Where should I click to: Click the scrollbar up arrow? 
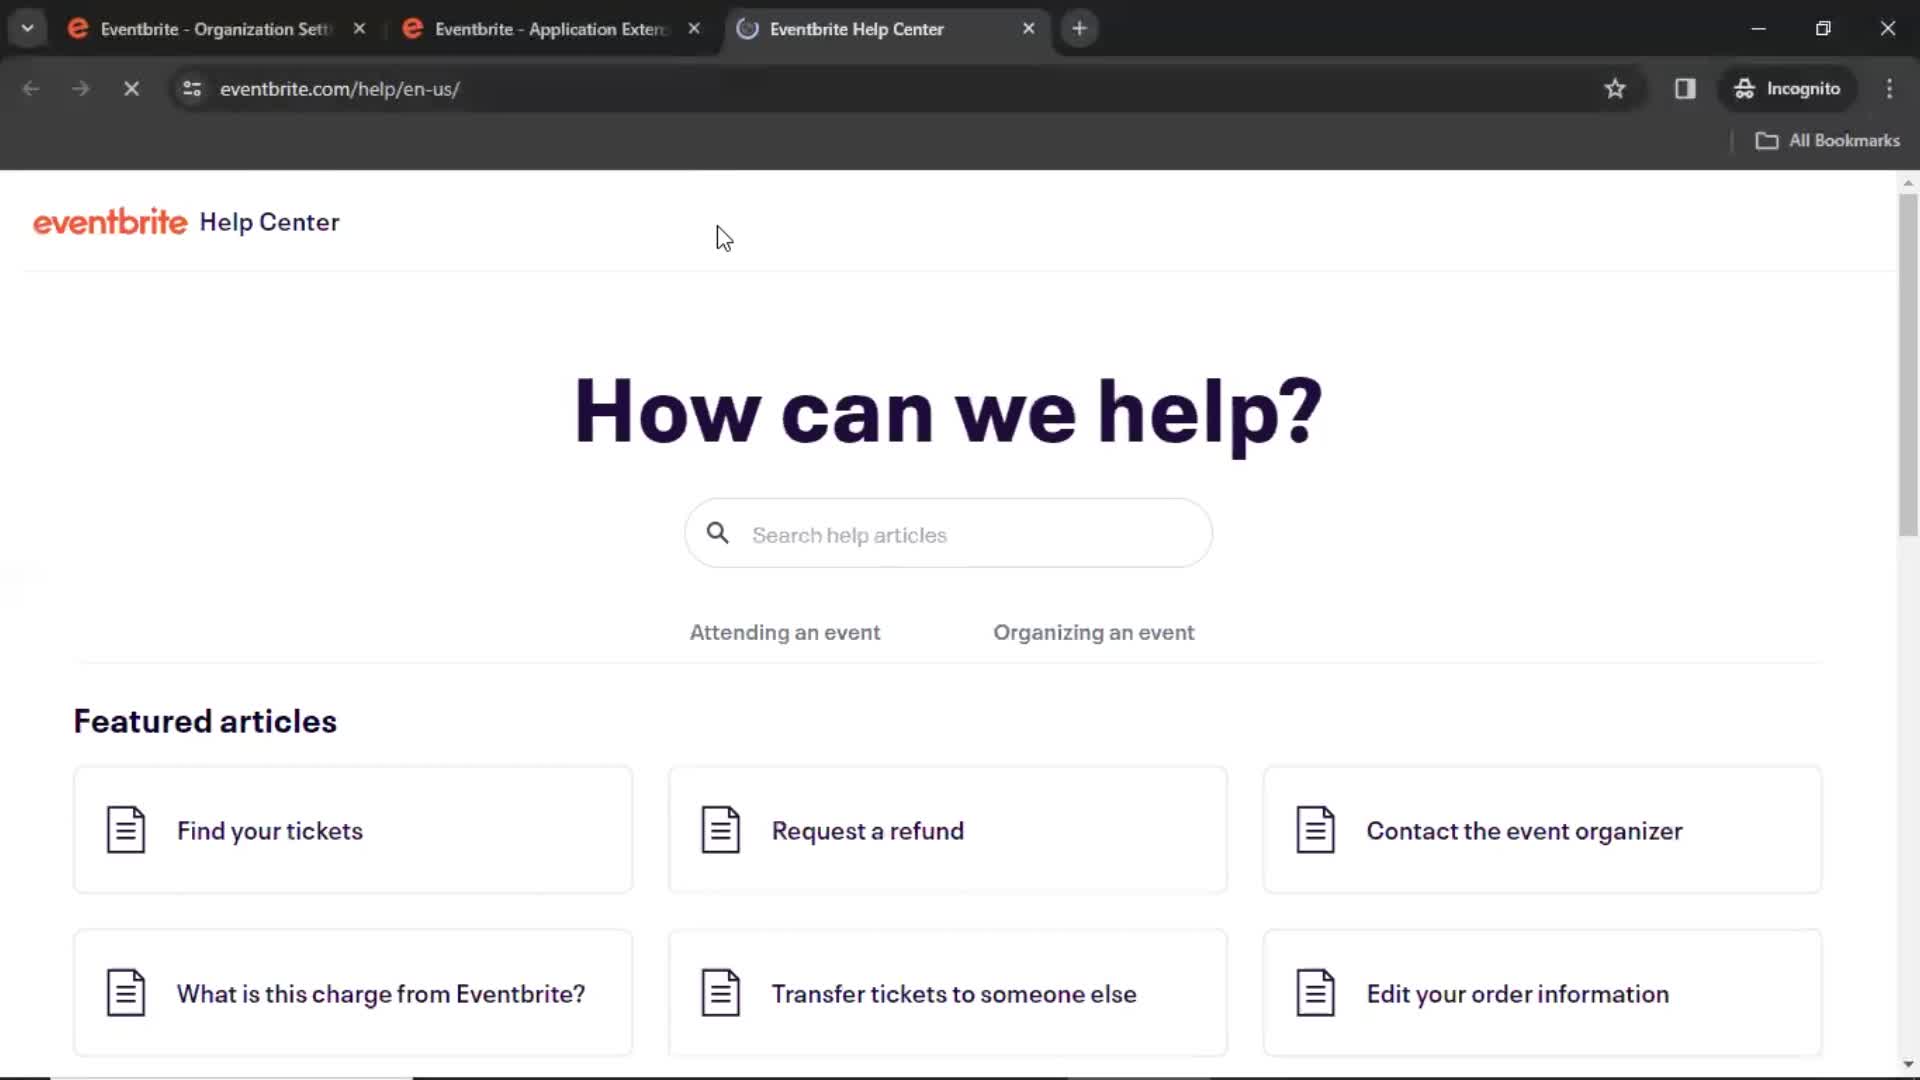(x=1908, y=183)
